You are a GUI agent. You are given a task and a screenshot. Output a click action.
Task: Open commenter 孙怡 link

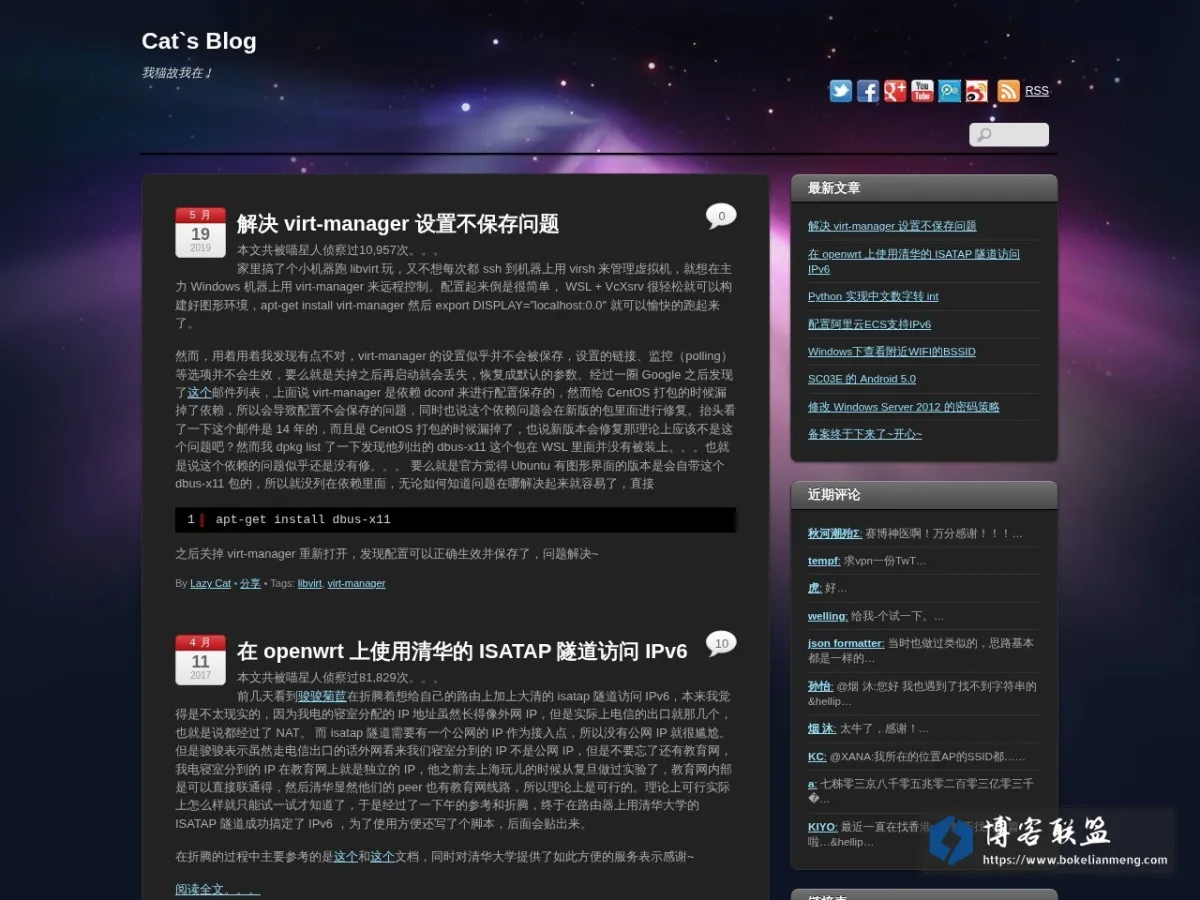pyautogui.click(x=820, y=686)
